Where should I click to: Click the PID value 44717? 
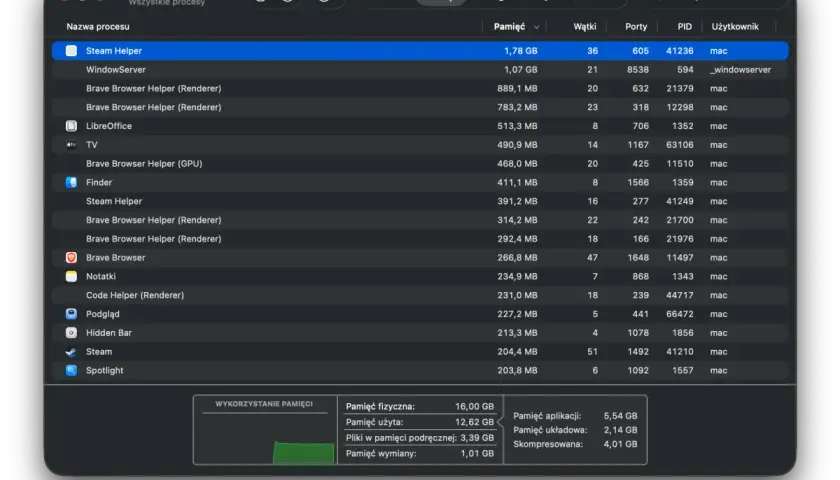click(x=680, y=295)
